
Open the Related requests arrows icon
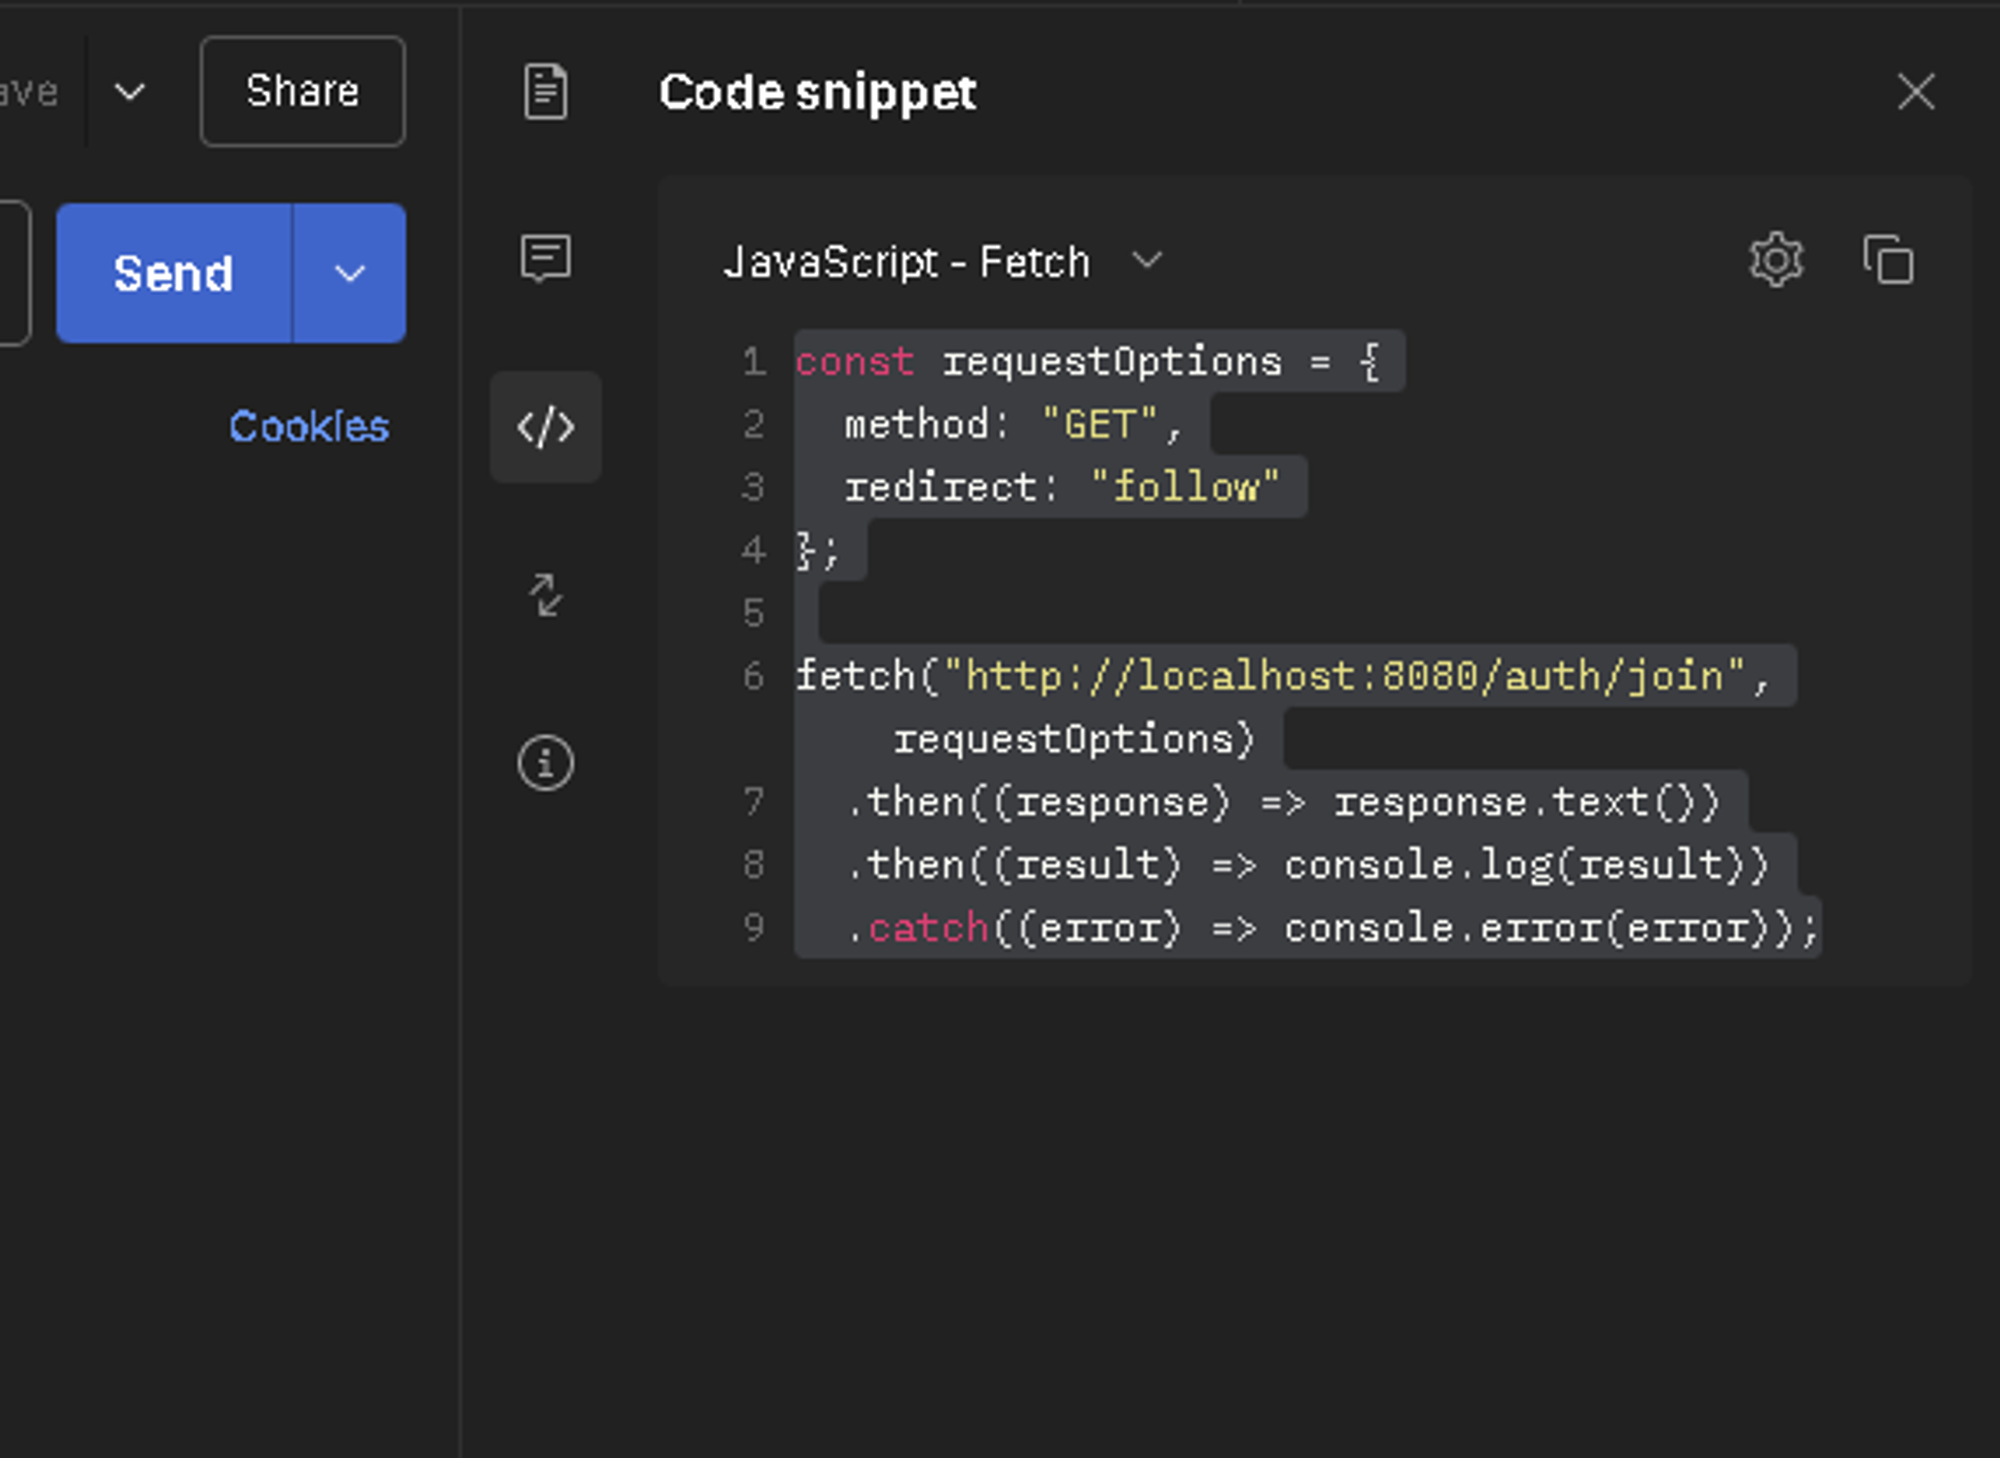pos(545,596)
